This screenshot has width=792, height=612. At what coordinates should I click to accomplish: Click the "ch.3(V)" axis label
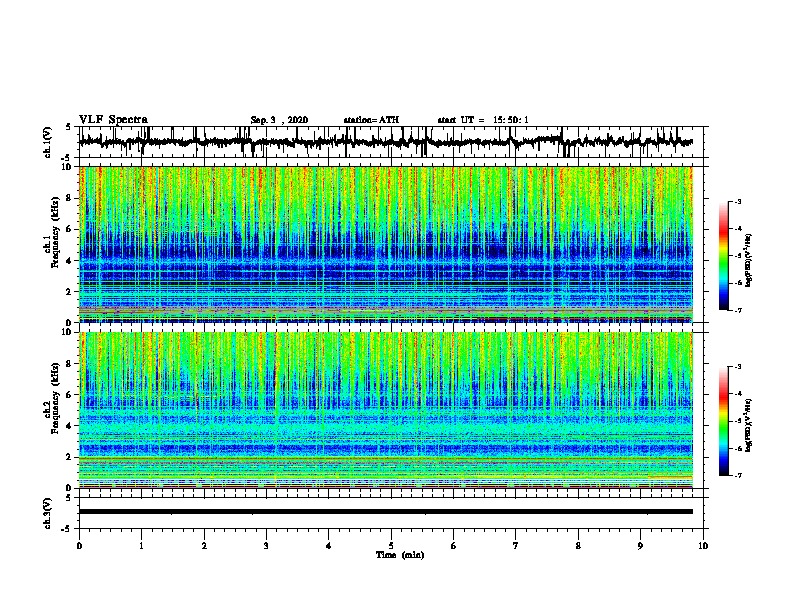pos(48,513)
